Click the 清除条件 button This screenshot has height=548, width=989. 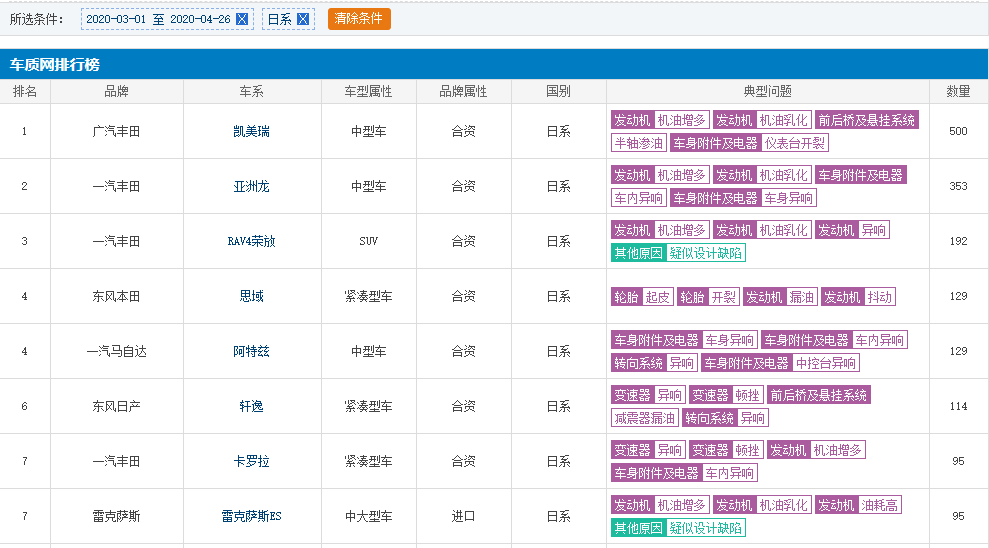tap(359, 19)
